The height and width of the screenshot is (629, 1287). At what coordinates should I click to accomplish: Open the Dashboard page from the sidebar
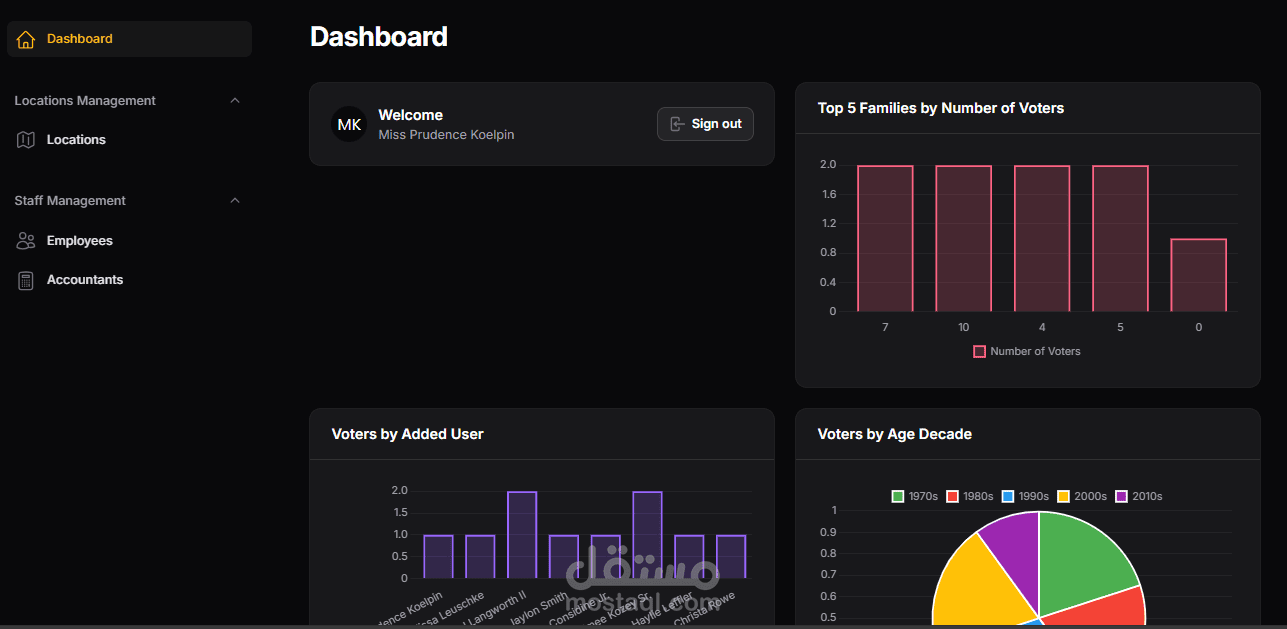pyautogui.click(x=80, y=38)
